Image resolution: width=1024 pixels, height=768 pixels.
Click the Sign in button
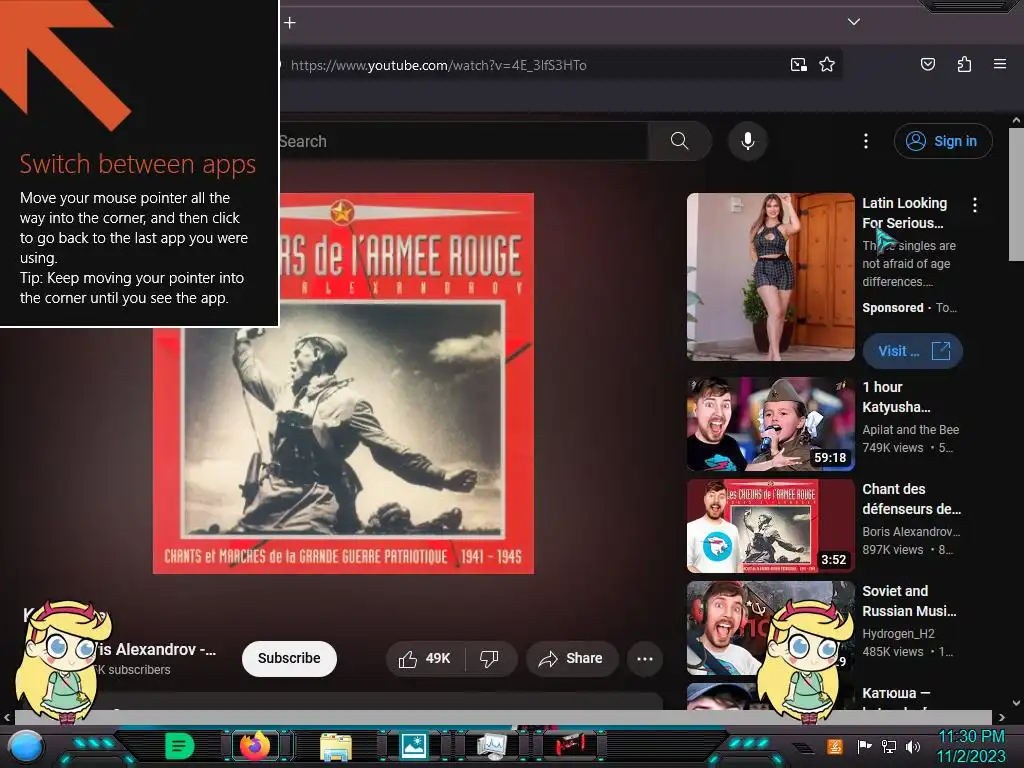[943, 141]
